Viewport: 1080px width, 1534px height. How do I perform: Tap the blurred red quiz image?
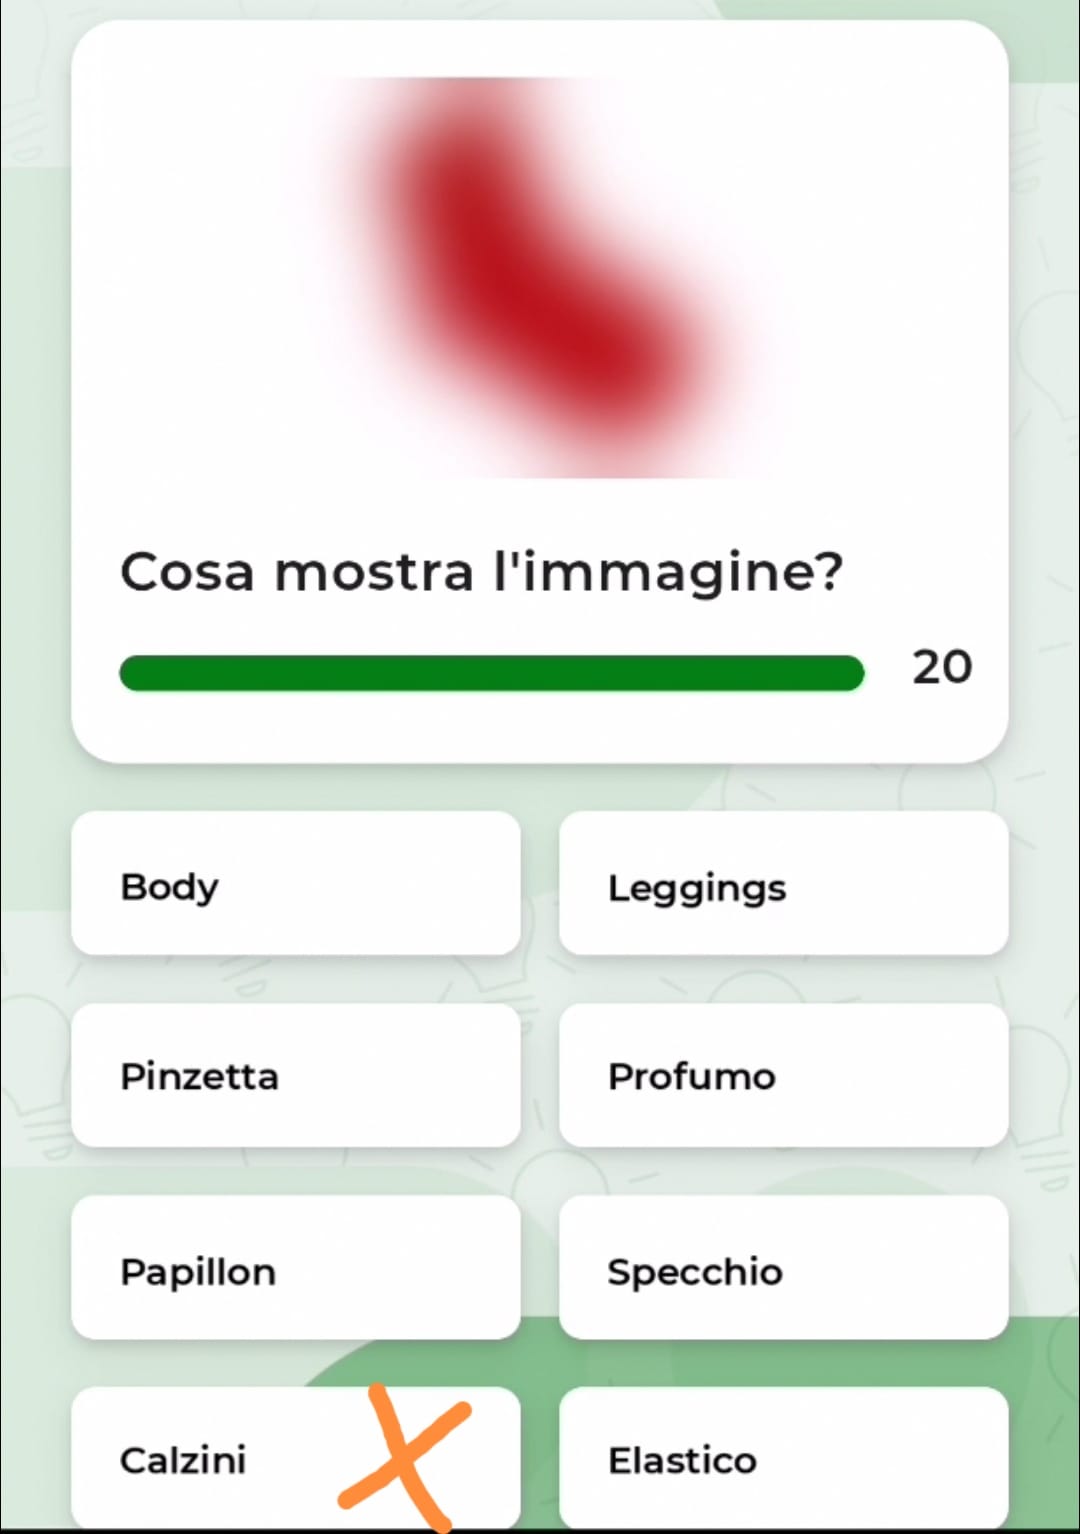540,277
